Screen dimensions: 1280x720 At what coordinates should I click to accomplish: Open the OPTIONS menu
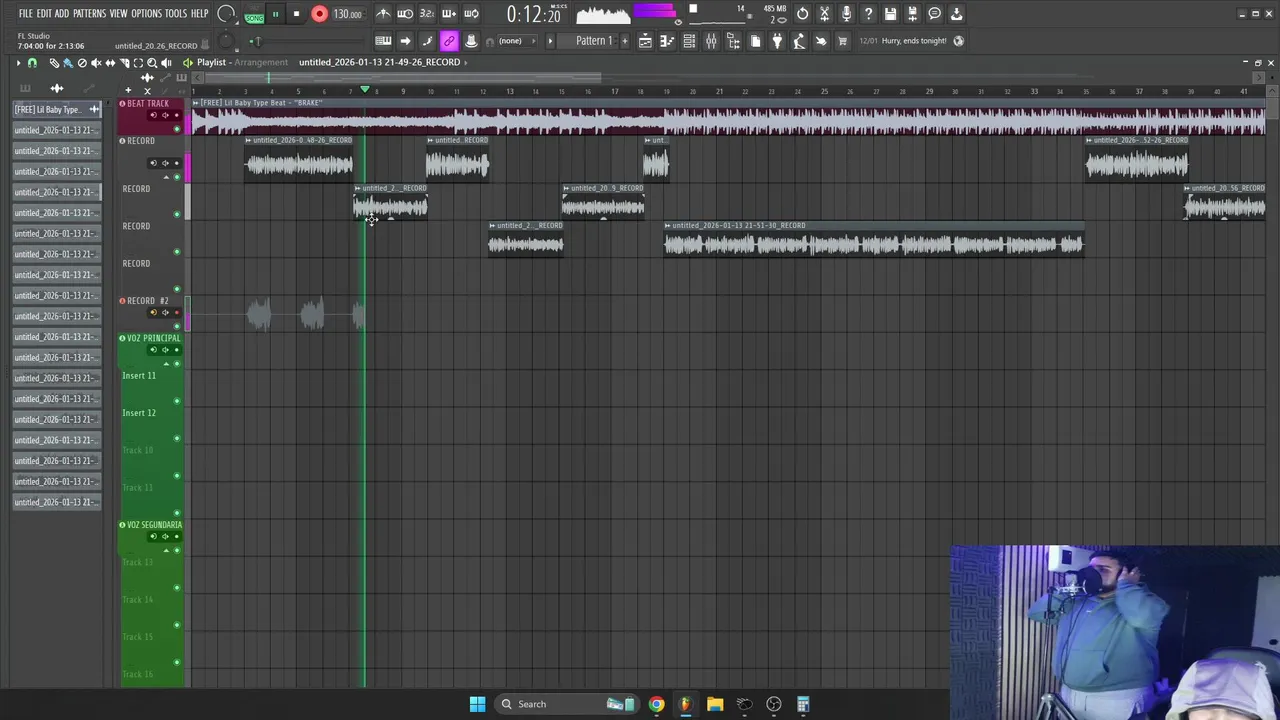coord(146,14)
